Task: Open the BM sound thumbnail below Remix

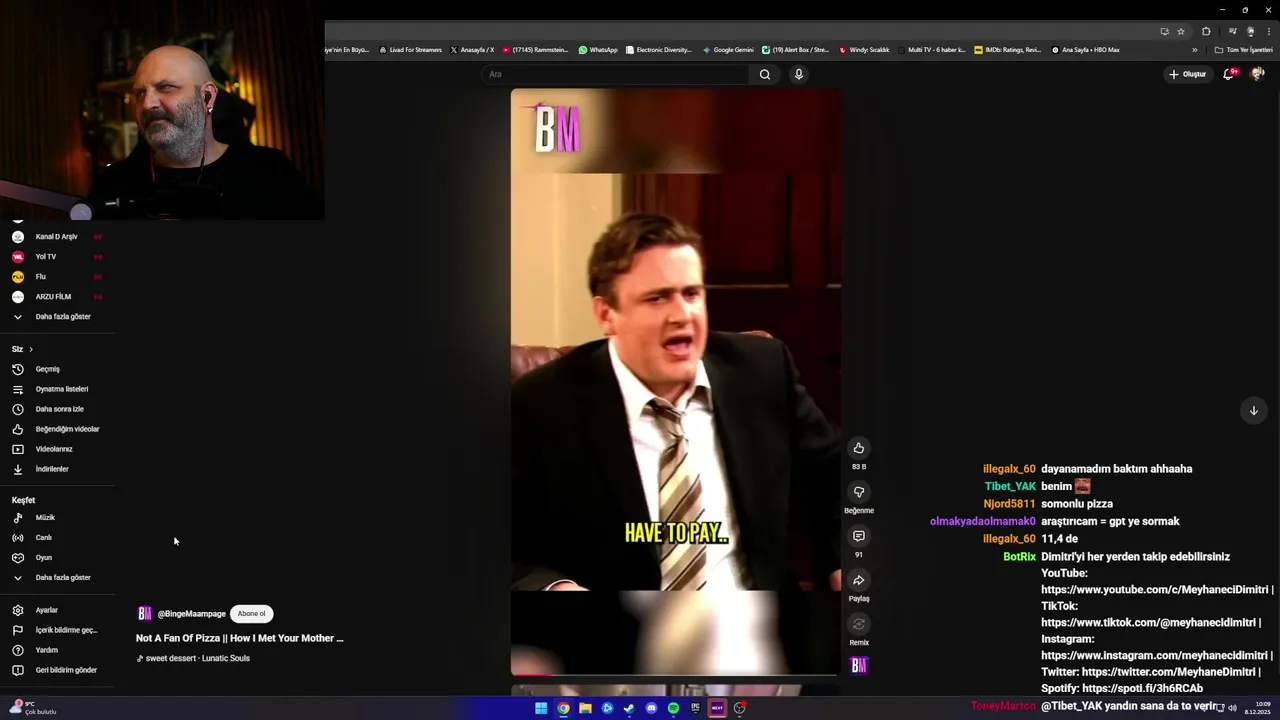Action: [858, 665]
